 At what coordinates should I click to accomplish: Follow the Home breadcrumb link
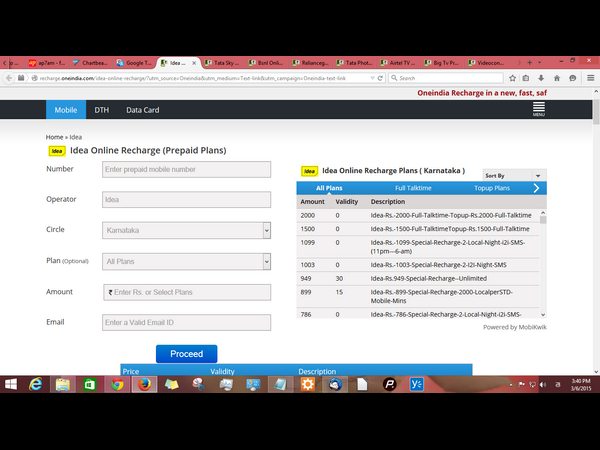[x=54, y=136]
